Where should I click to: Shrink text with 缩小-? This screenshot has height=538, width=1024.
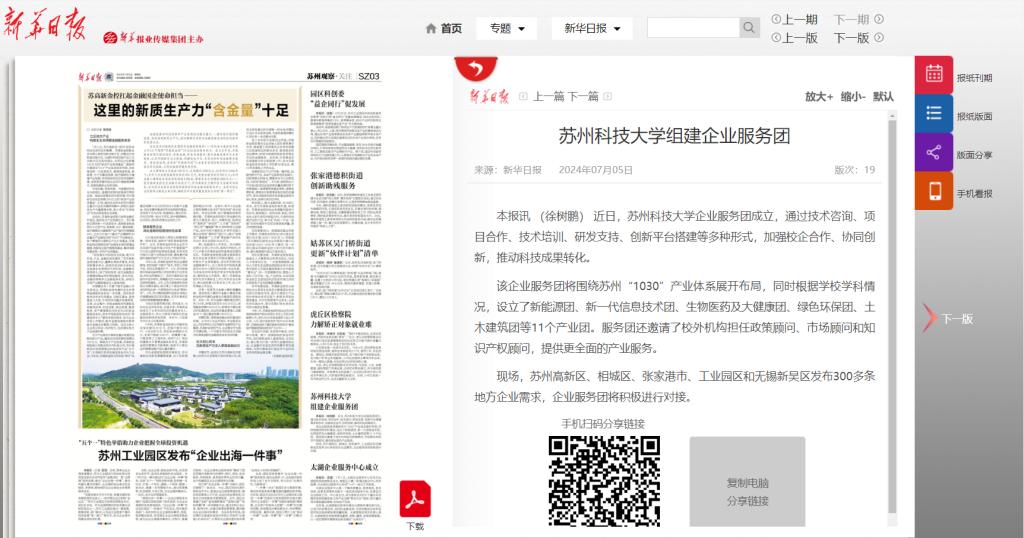pyautogui.click(x=853, y=97)
